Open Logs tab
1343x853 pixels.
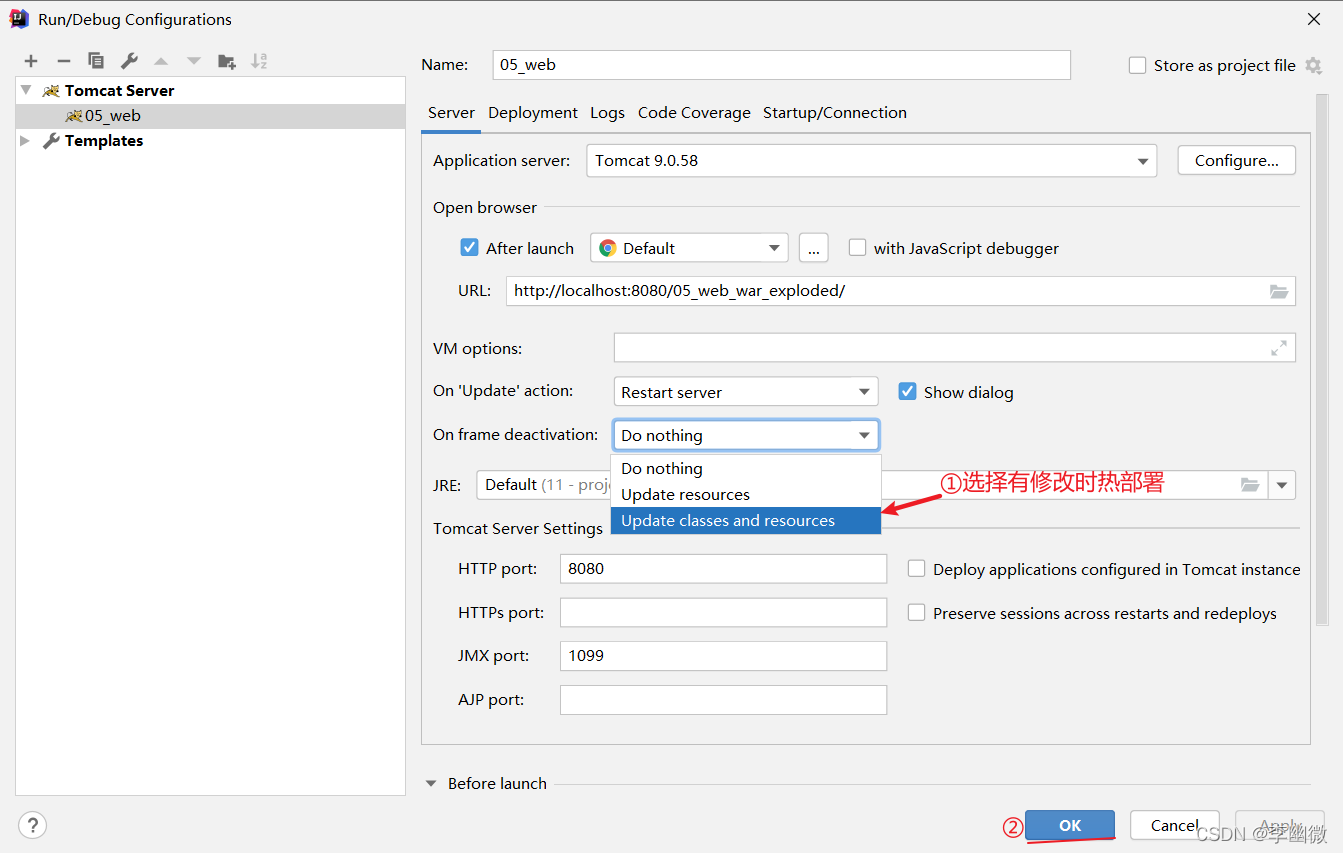607,112
